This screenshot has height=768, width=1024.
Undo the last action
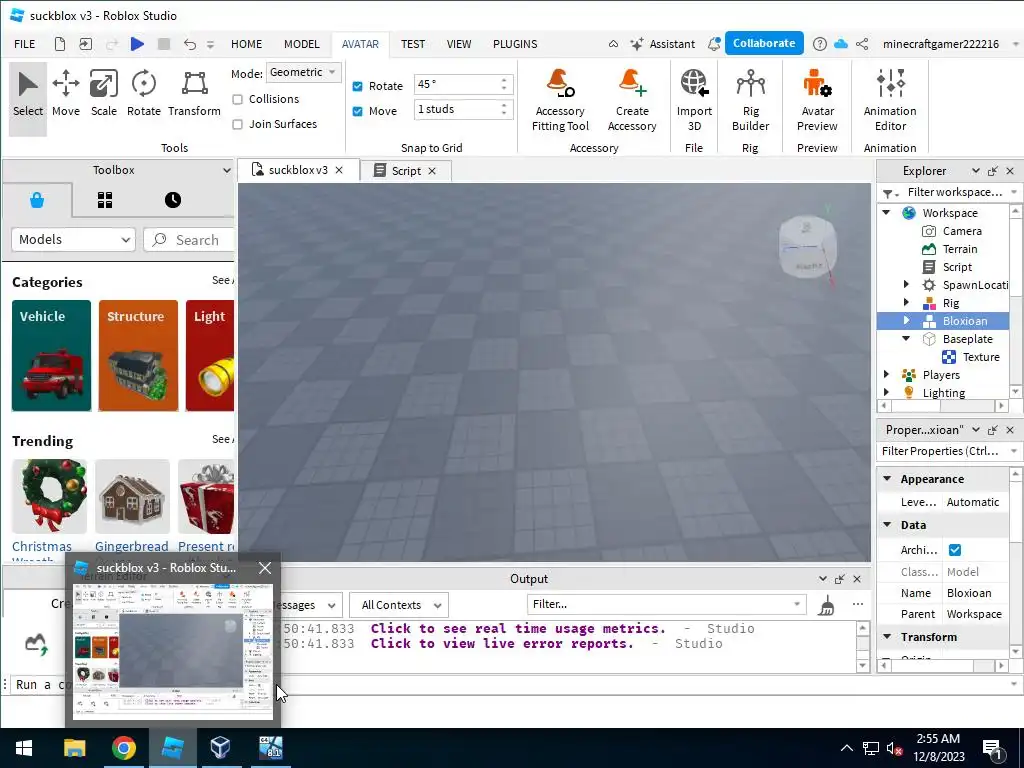[x=189, y=44]
